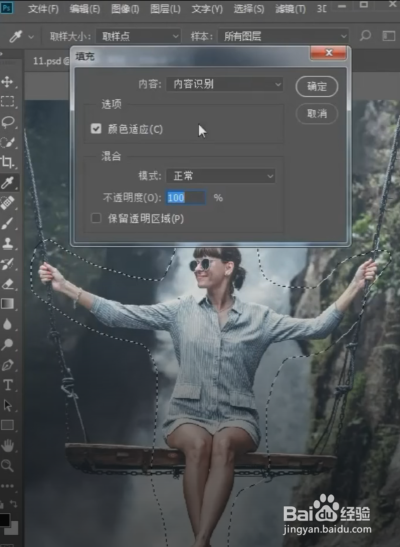
Task: Select the Dodge tool
Action: tap(7, 344)
